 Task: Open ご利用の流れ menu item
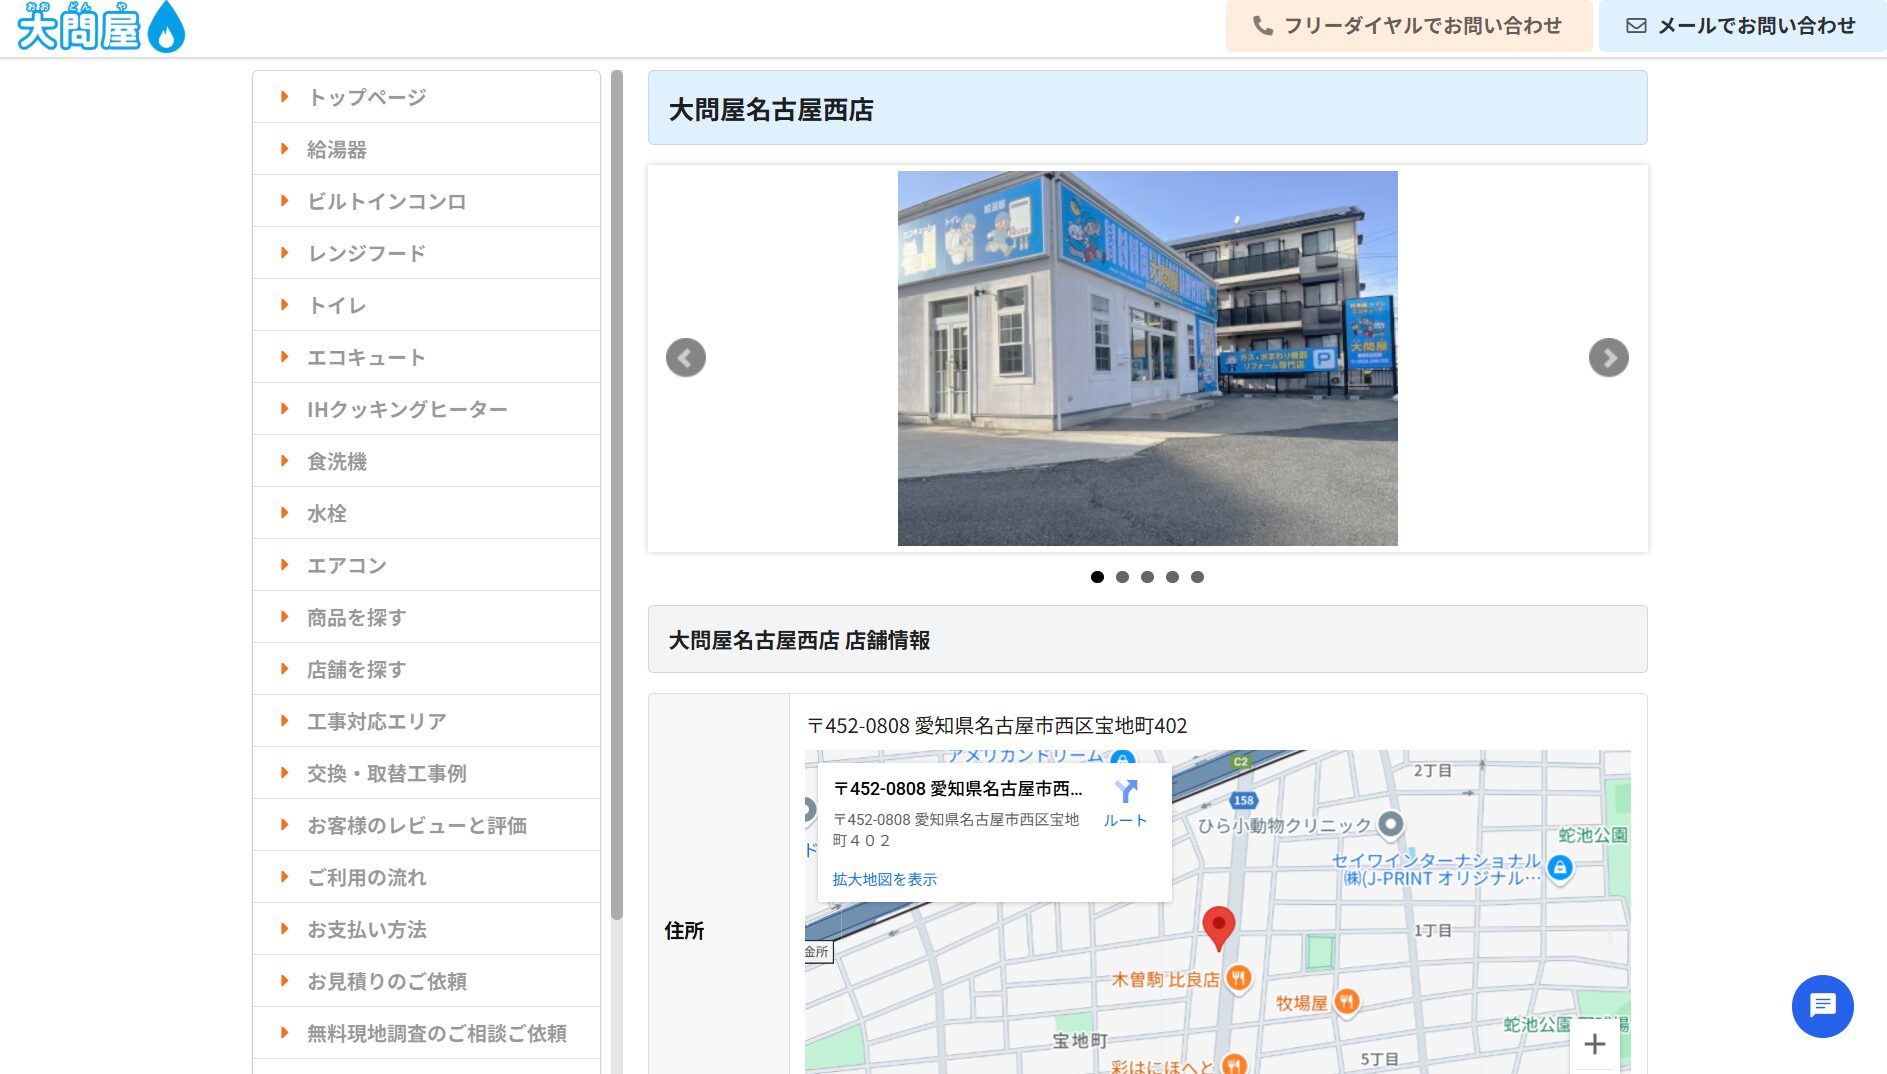(x=426, y=877)
